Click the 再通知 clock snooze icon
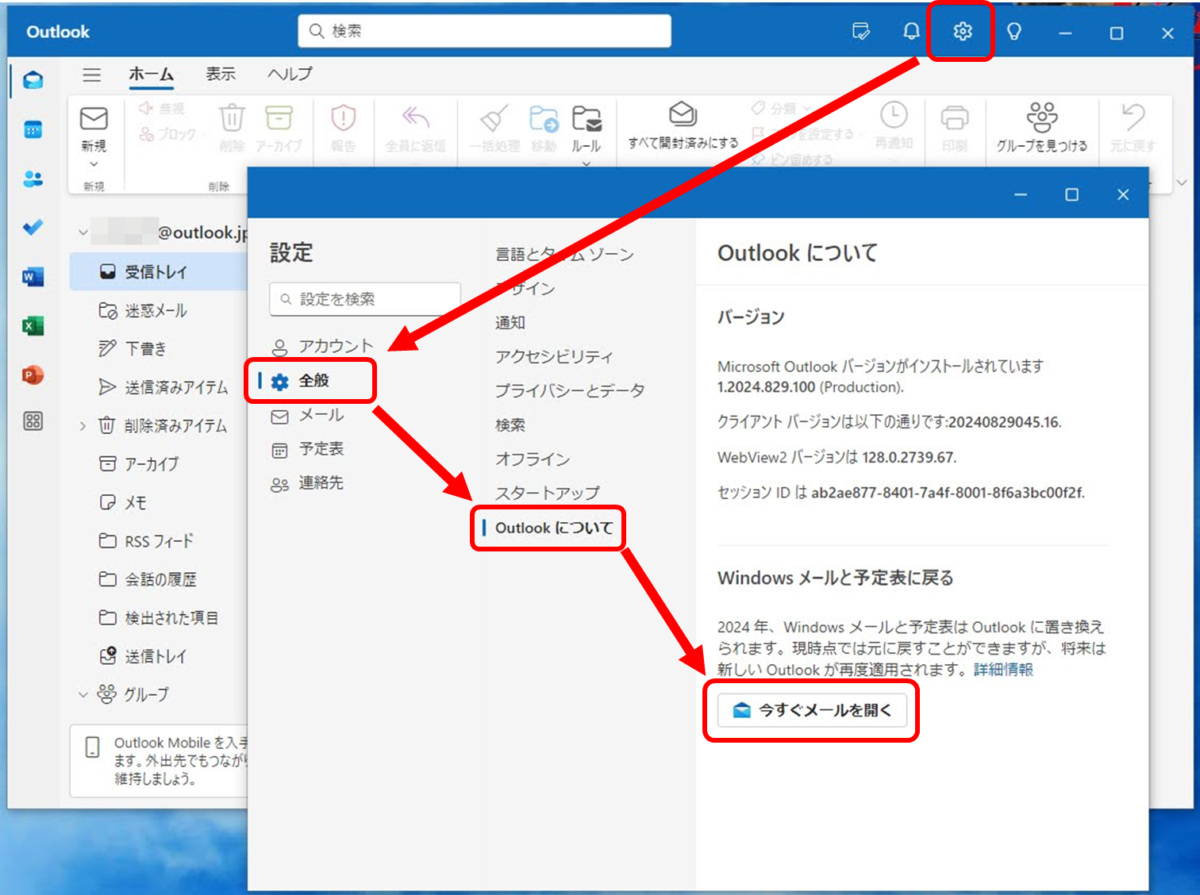Viewport: 1200px width, 895px height. click(x=893, y=114)
